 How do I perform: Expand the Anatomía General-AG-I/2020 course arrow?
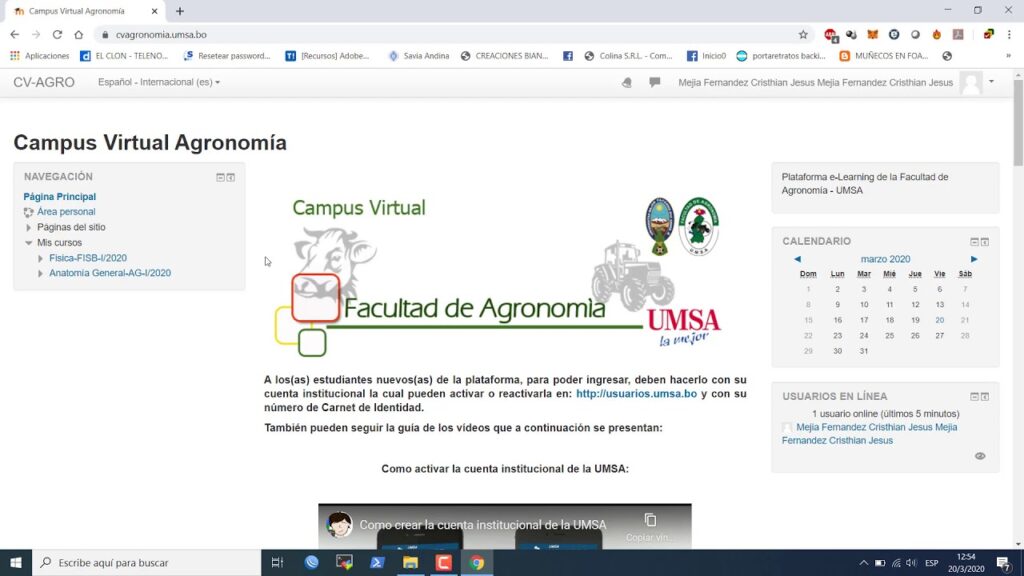pyautogui.click(x=40, y=273)
